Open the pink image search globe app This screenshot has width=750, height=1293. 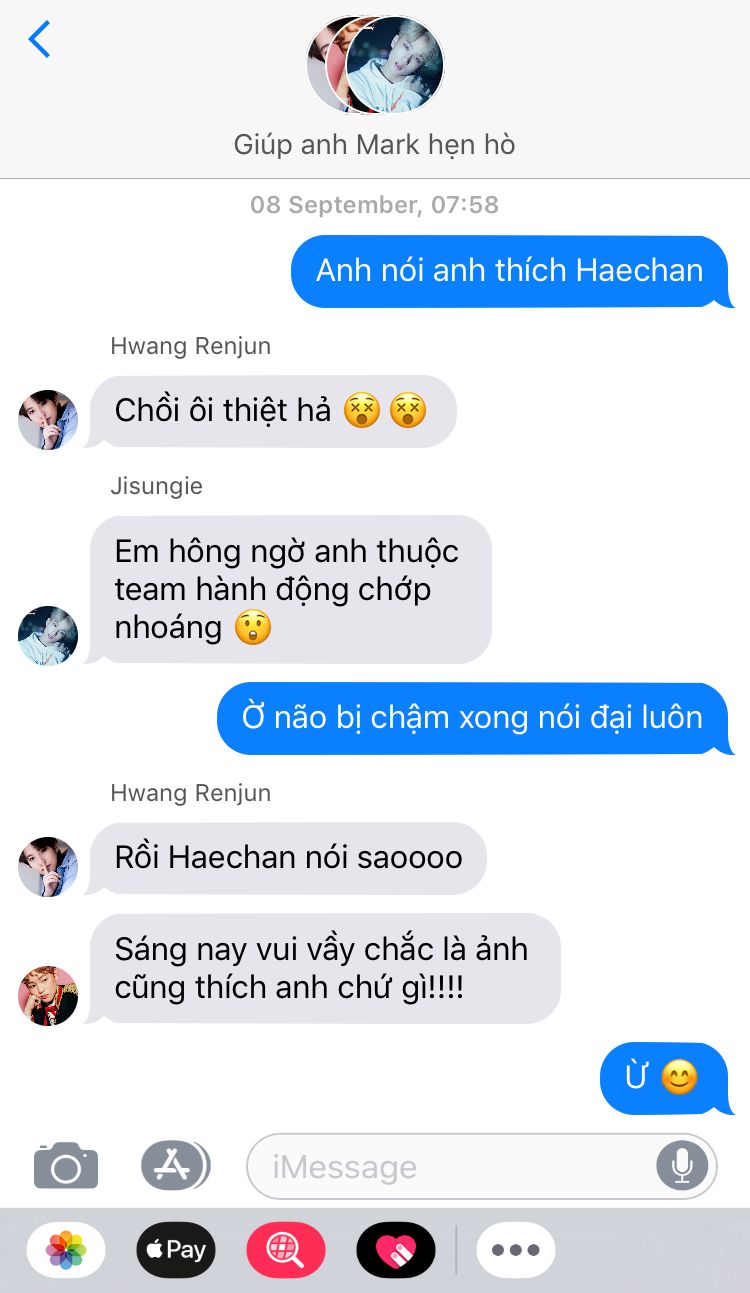click(x=286, y=1250)
